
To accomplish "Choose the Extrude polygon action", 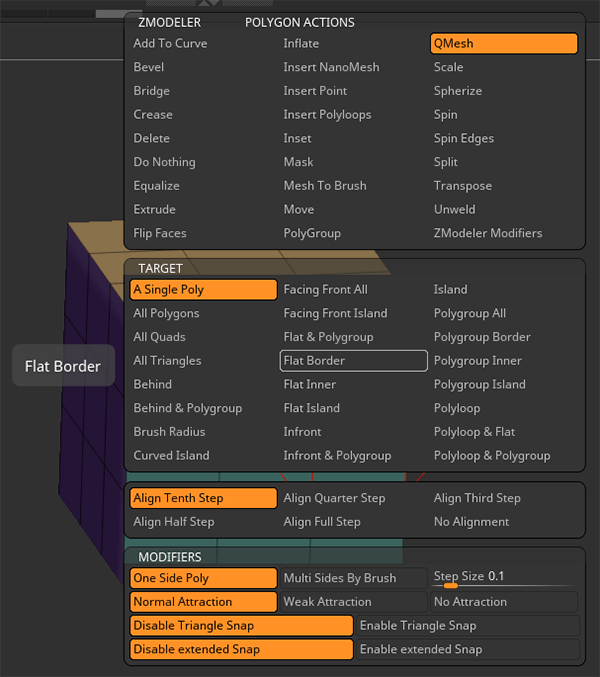I will click(x=155, y=210).
